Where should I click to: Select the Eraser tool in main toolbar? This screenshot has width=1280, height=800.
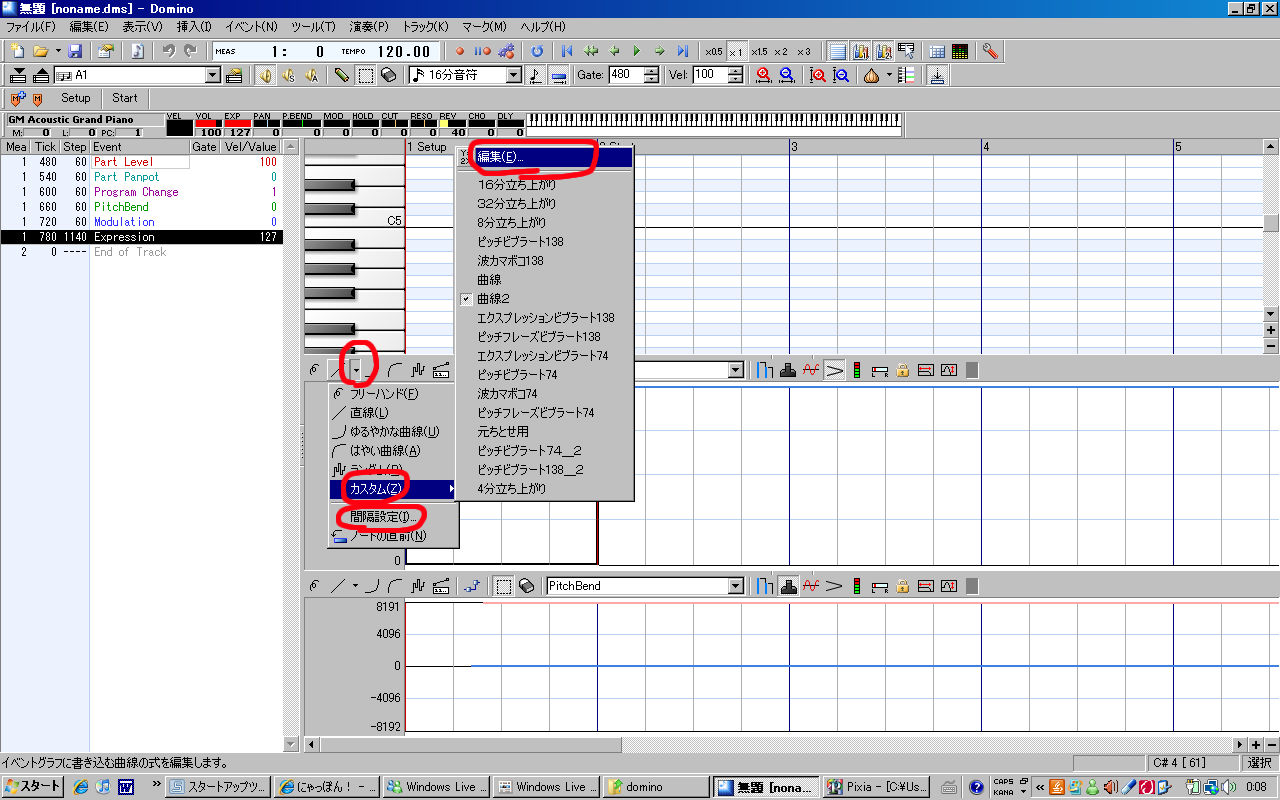pos(389,75)
